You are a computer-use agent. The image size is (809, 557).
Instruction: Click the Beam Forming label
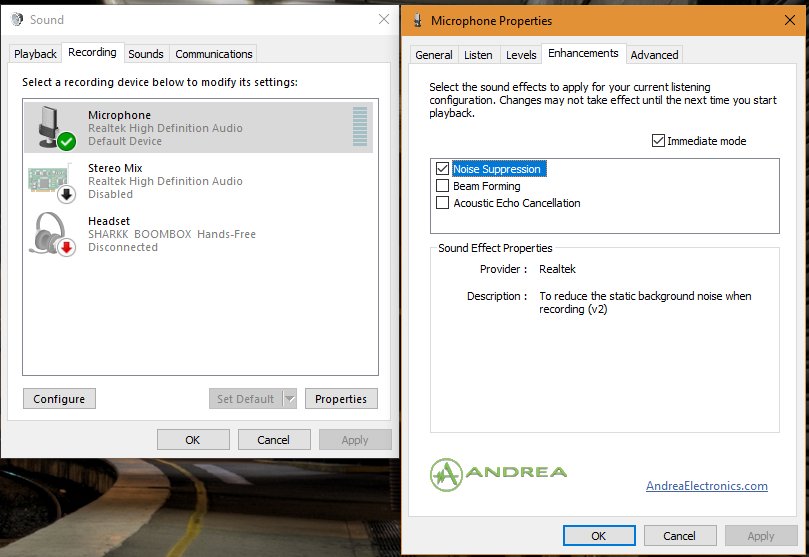coord(487,186)
